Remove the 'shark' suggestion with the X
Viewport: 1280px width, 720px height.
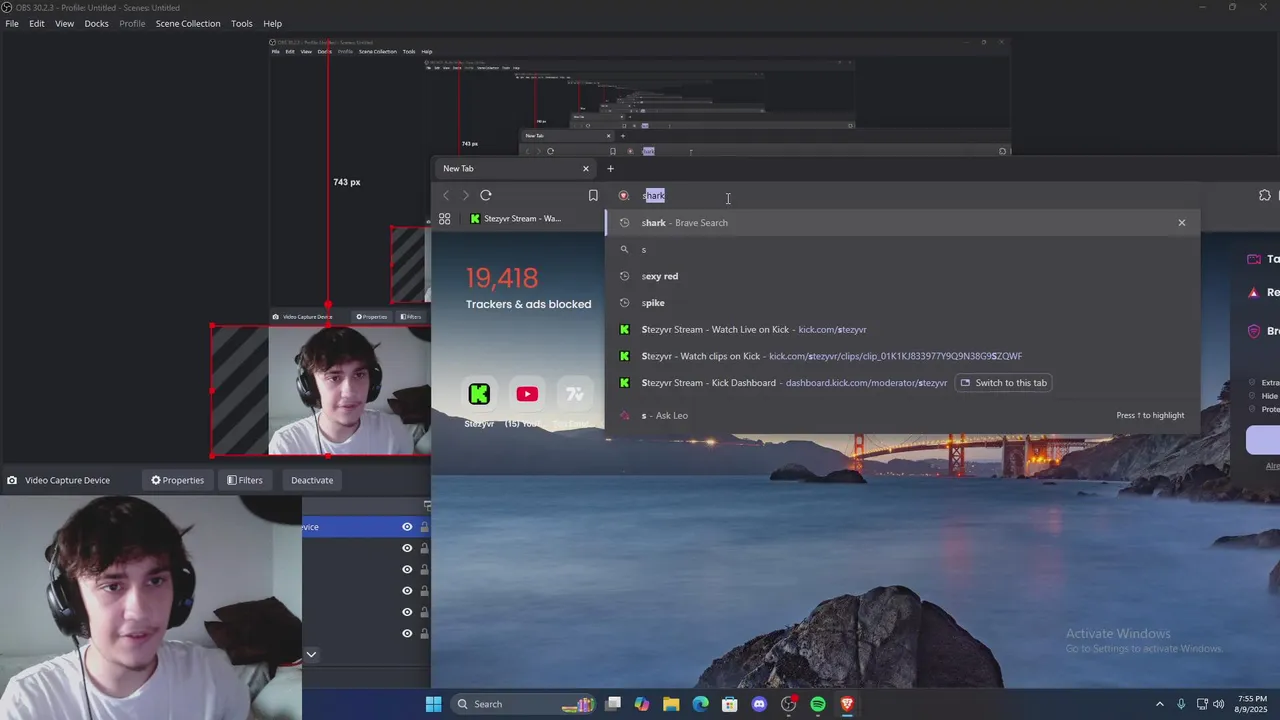click(x=1182, y=223)
